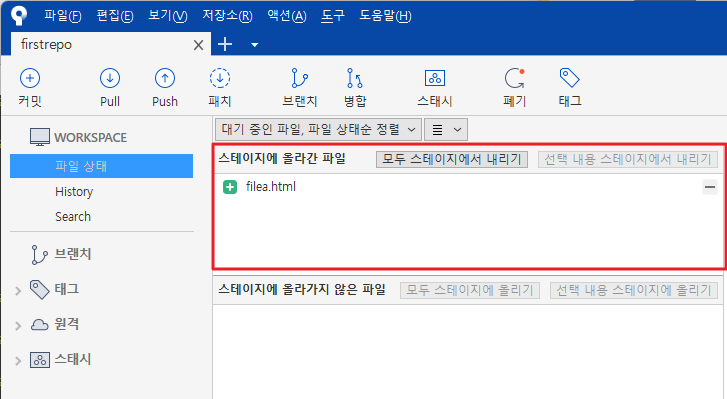Image resolution: width=727 pixels, height=399 pixels.
Task: Click the 병합 (Merge) toolbar icon
Action: tap(355, 78)
